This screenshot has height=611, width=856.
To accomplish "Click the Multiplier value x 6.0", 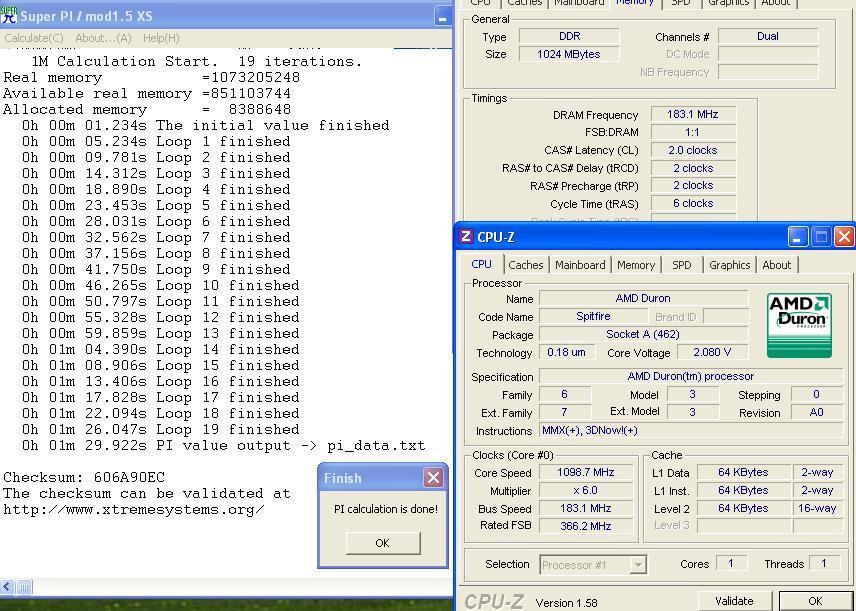I will coord(586,490).
